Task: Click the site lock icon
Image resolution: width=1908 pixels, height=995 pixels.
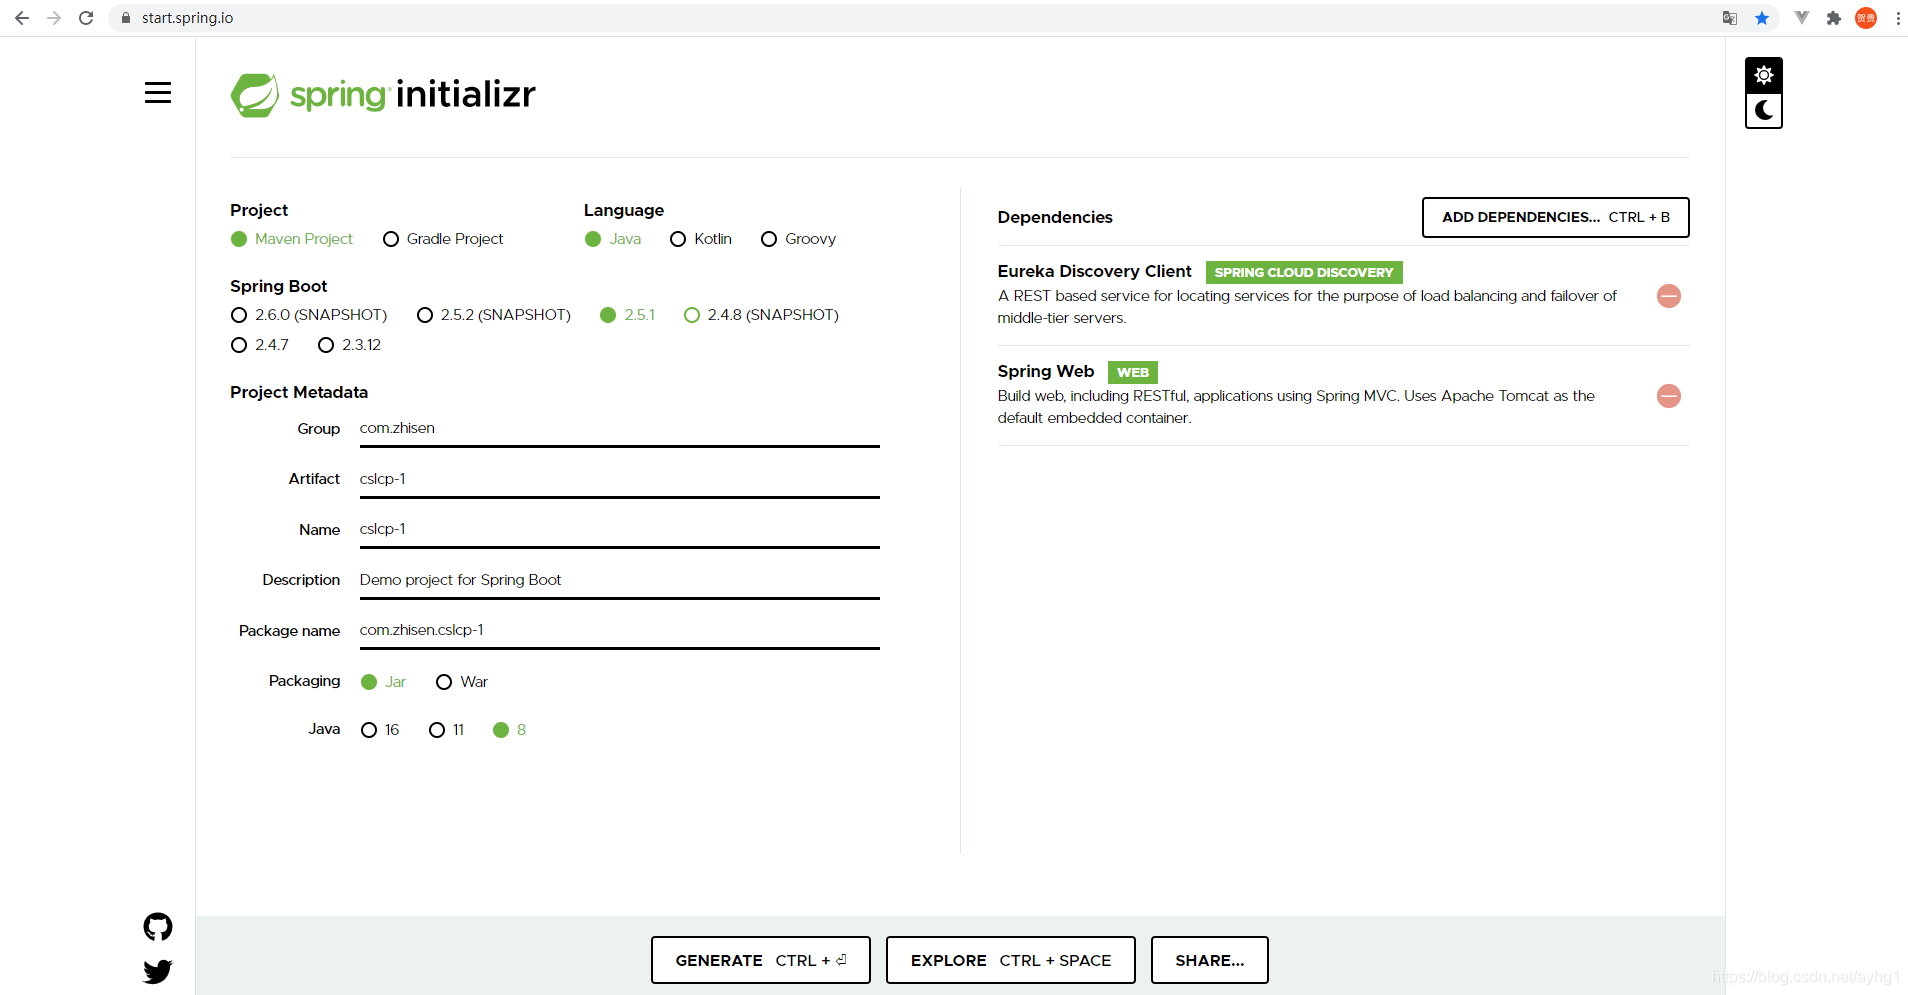Action: point(126,18)
